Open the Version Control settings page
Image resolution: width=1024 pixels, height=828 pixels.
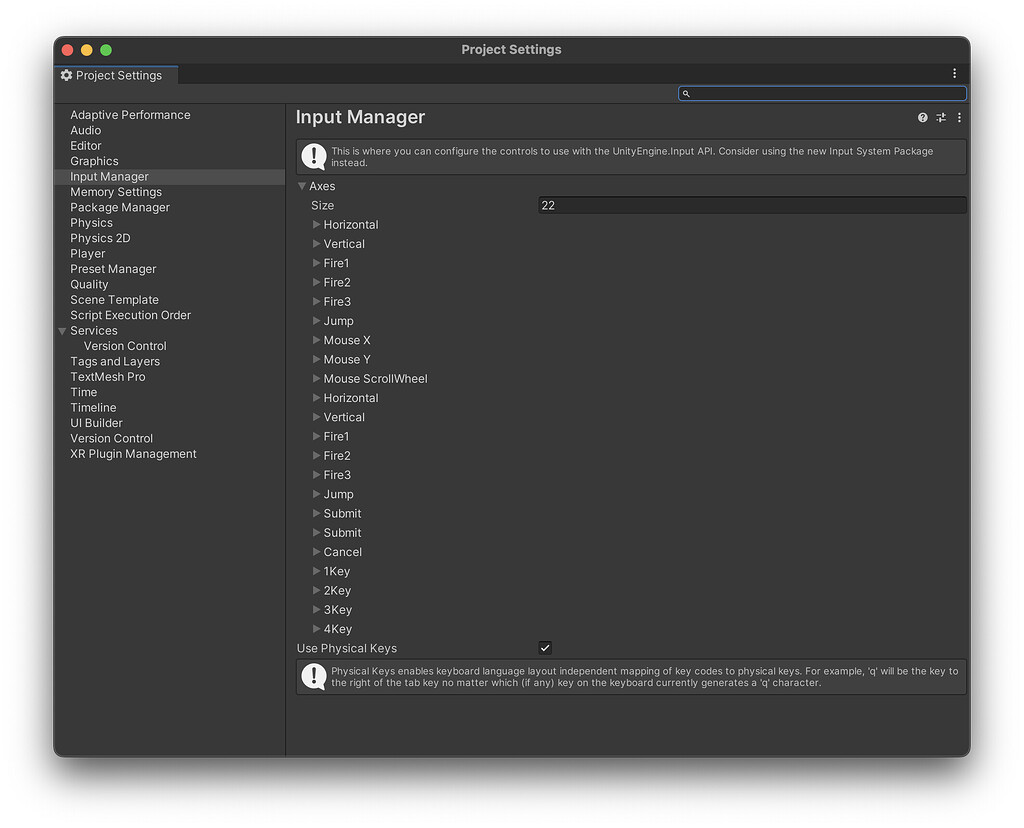111,438
